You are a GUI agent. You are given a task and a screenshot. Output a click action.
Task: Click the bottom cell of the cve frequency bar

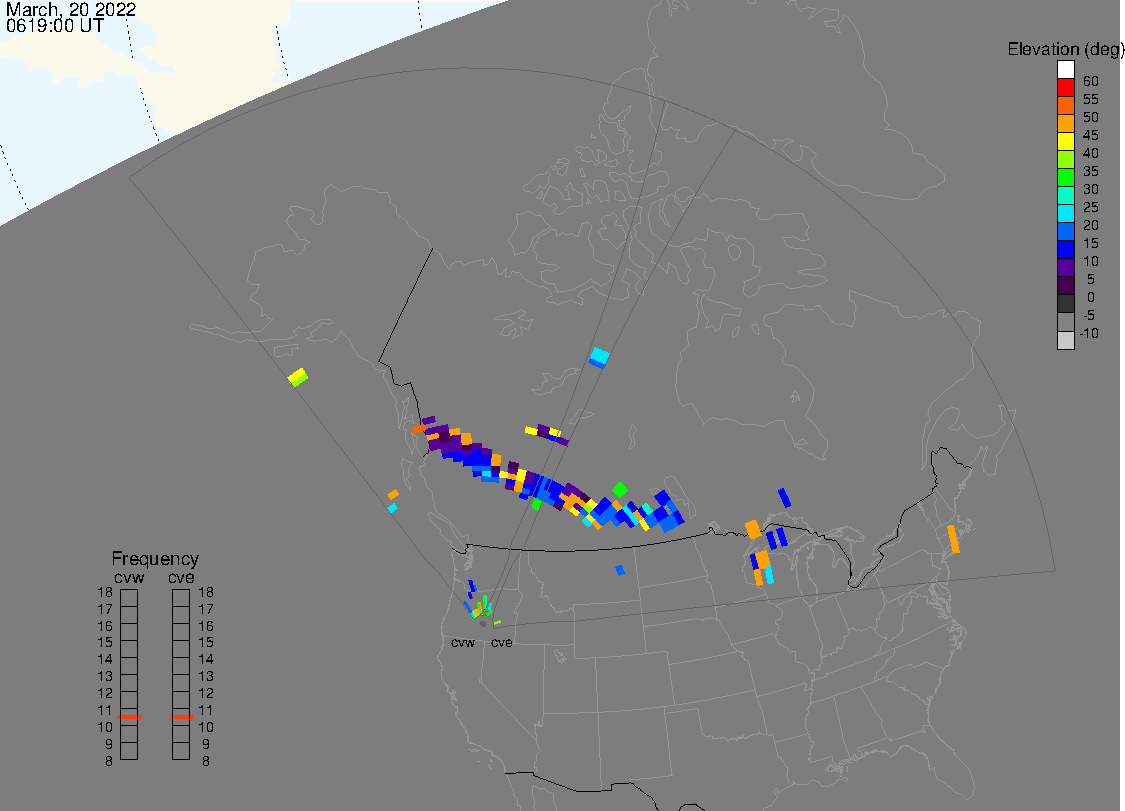tap(181, 752)
